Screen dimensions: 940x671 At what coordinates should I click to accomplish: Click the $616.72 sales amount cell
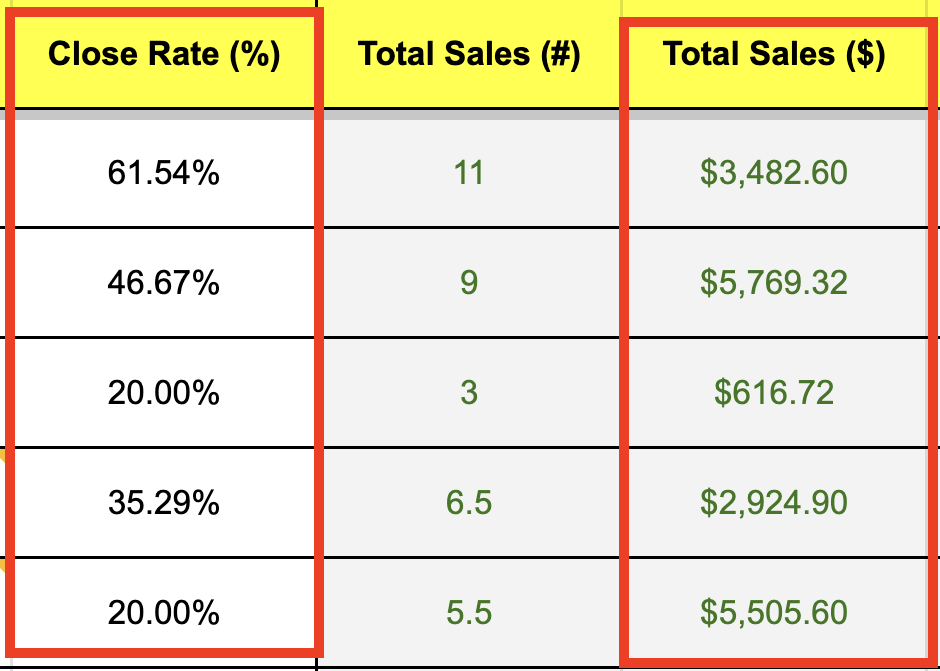pos(774,393)
